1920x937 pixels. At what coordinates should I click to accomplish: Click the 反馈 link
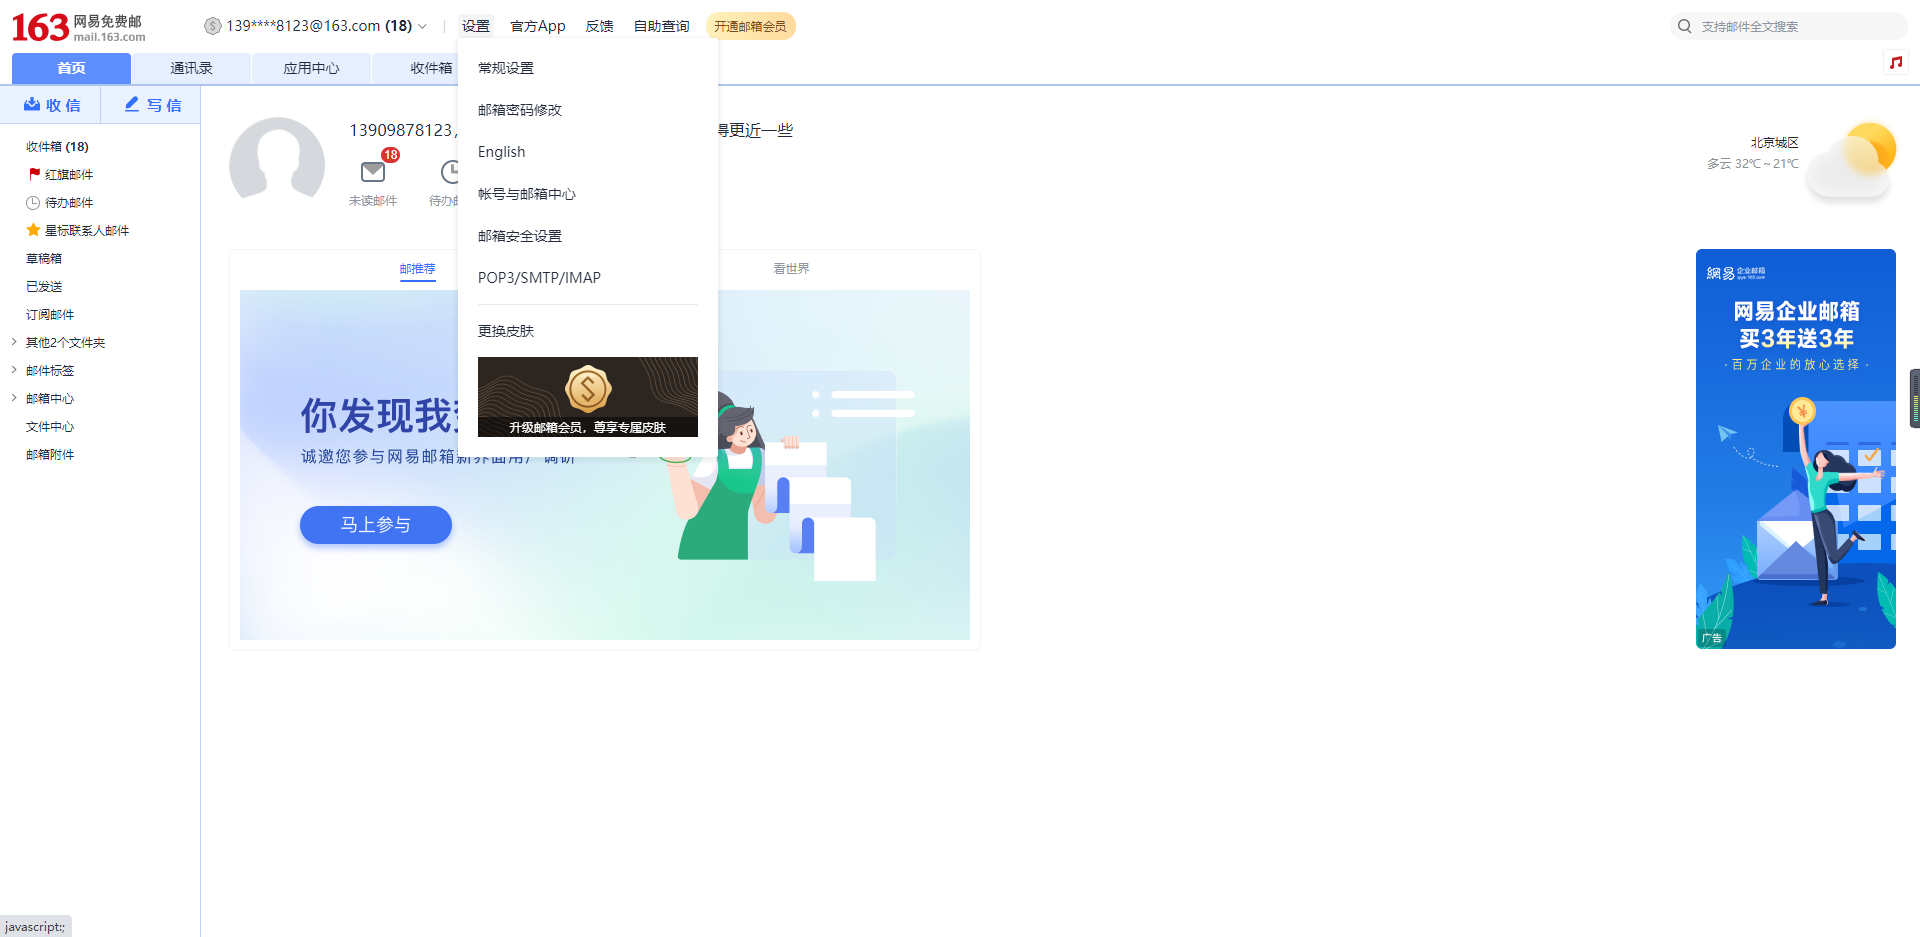[x=600, y=26]
